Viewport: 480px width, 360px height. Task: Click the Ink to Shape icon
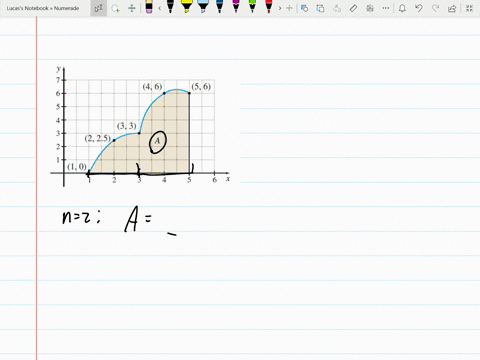320,8
